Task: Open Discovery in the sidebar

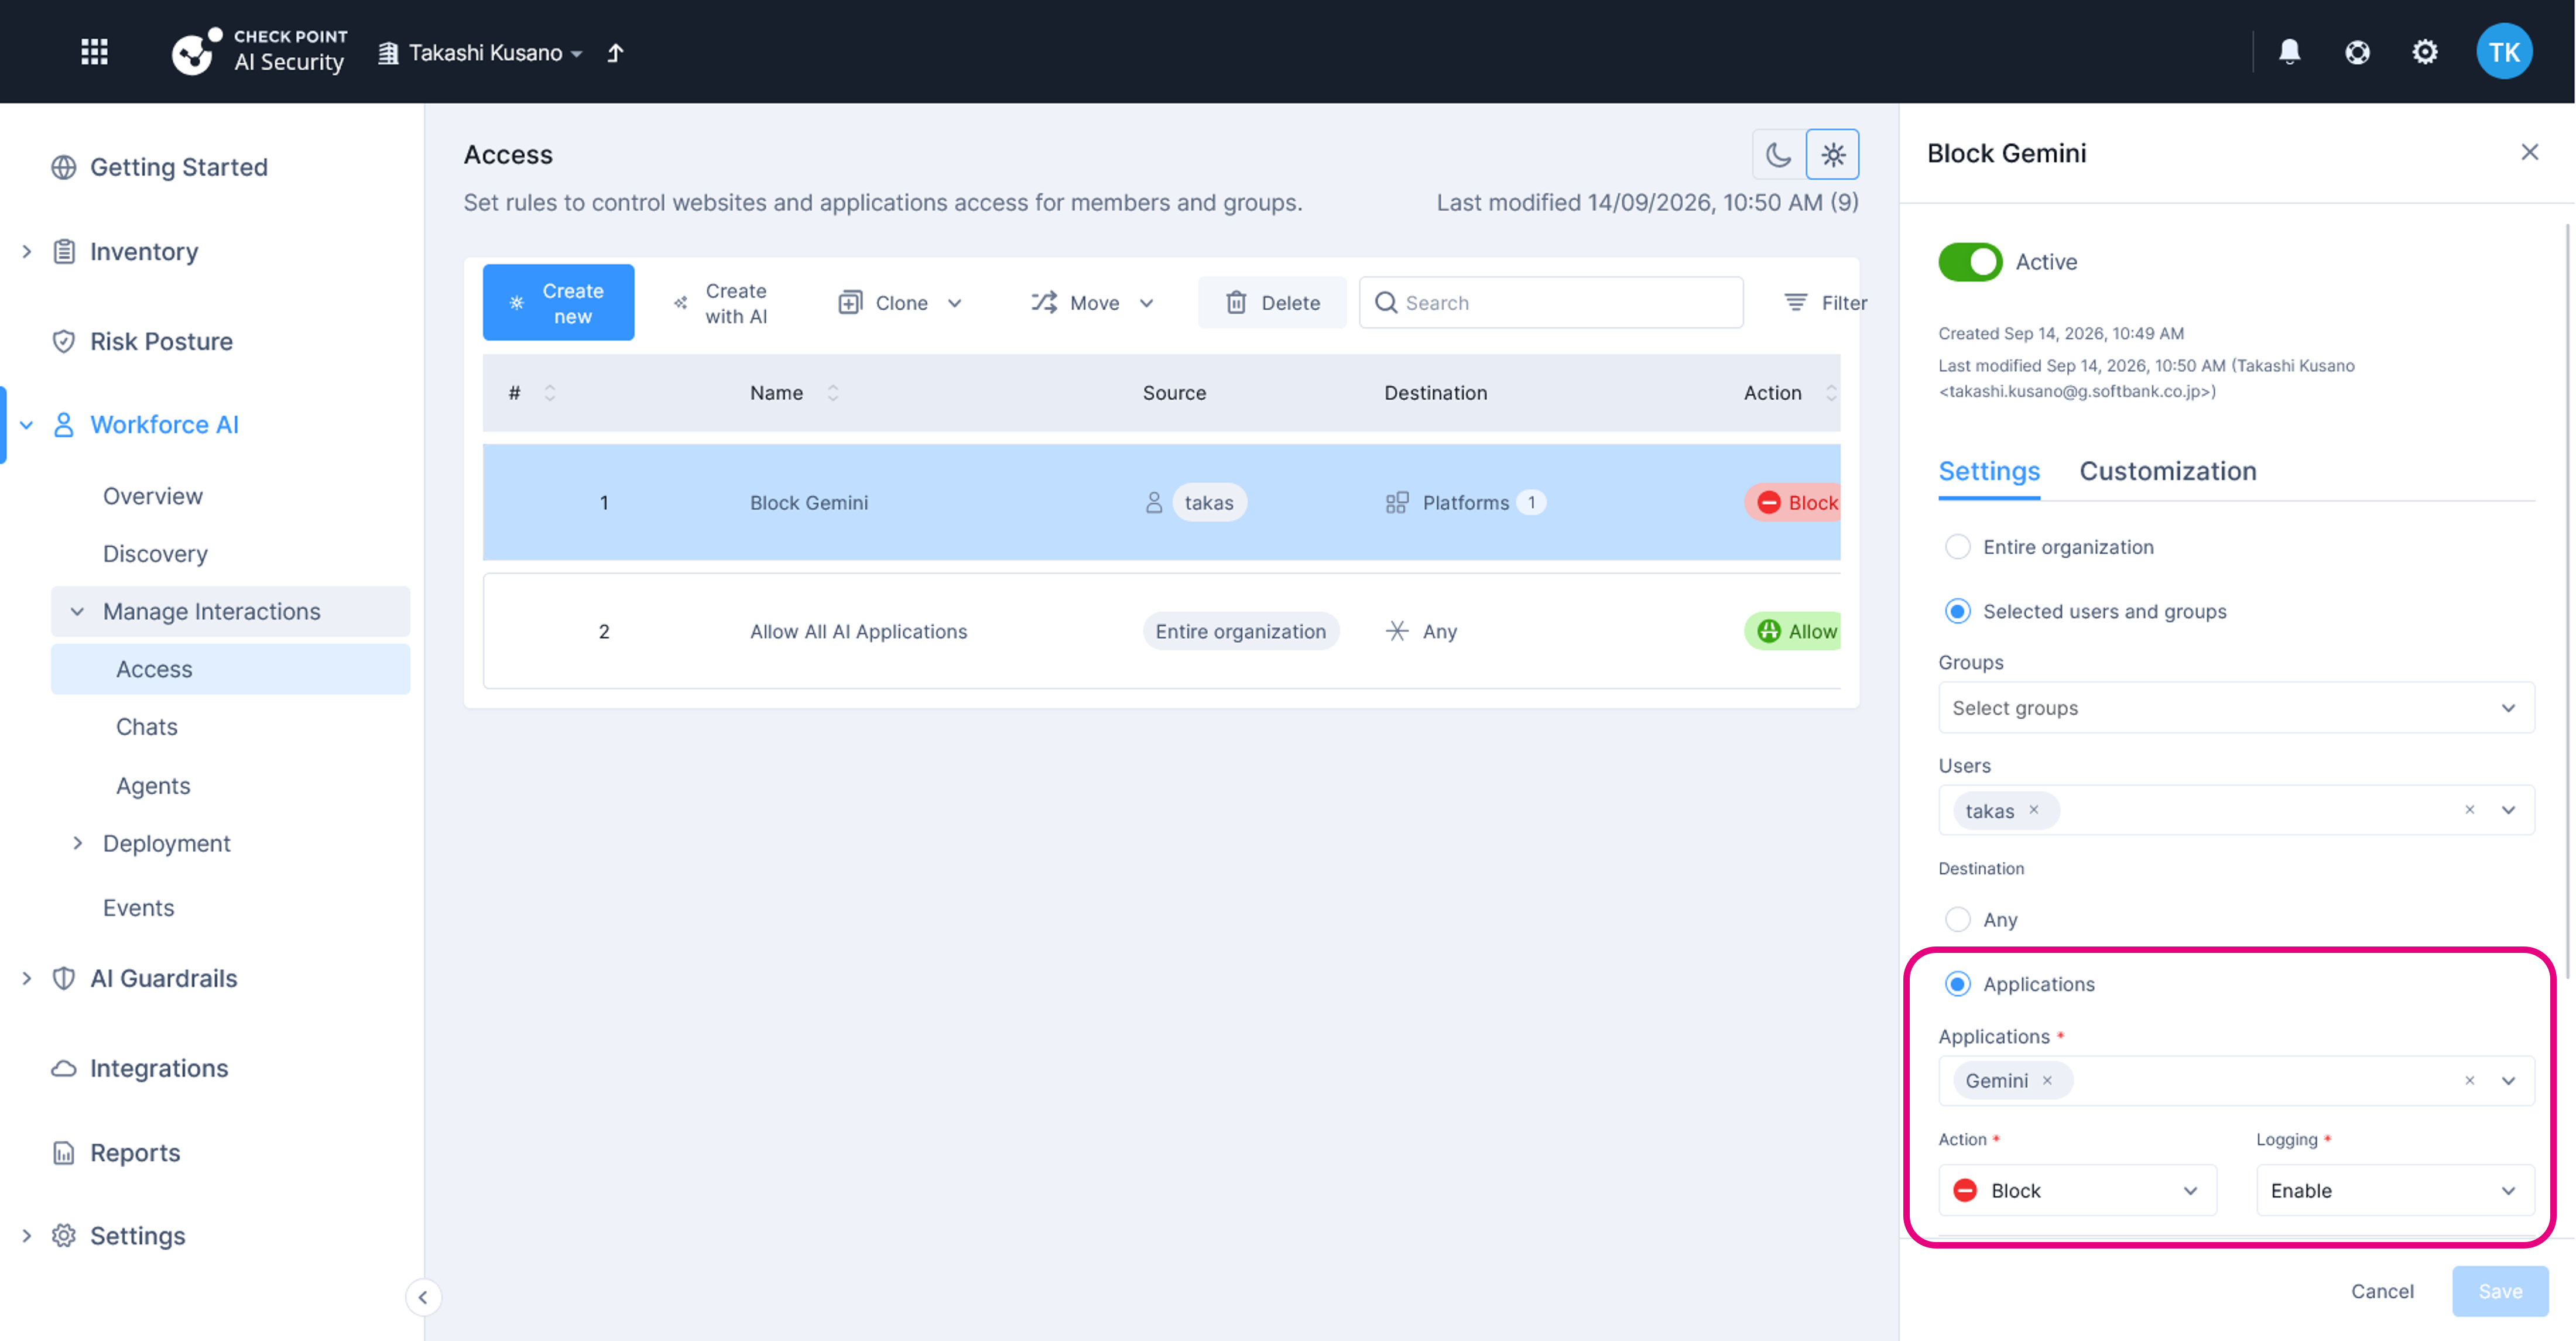Action: tap(155, 554)
